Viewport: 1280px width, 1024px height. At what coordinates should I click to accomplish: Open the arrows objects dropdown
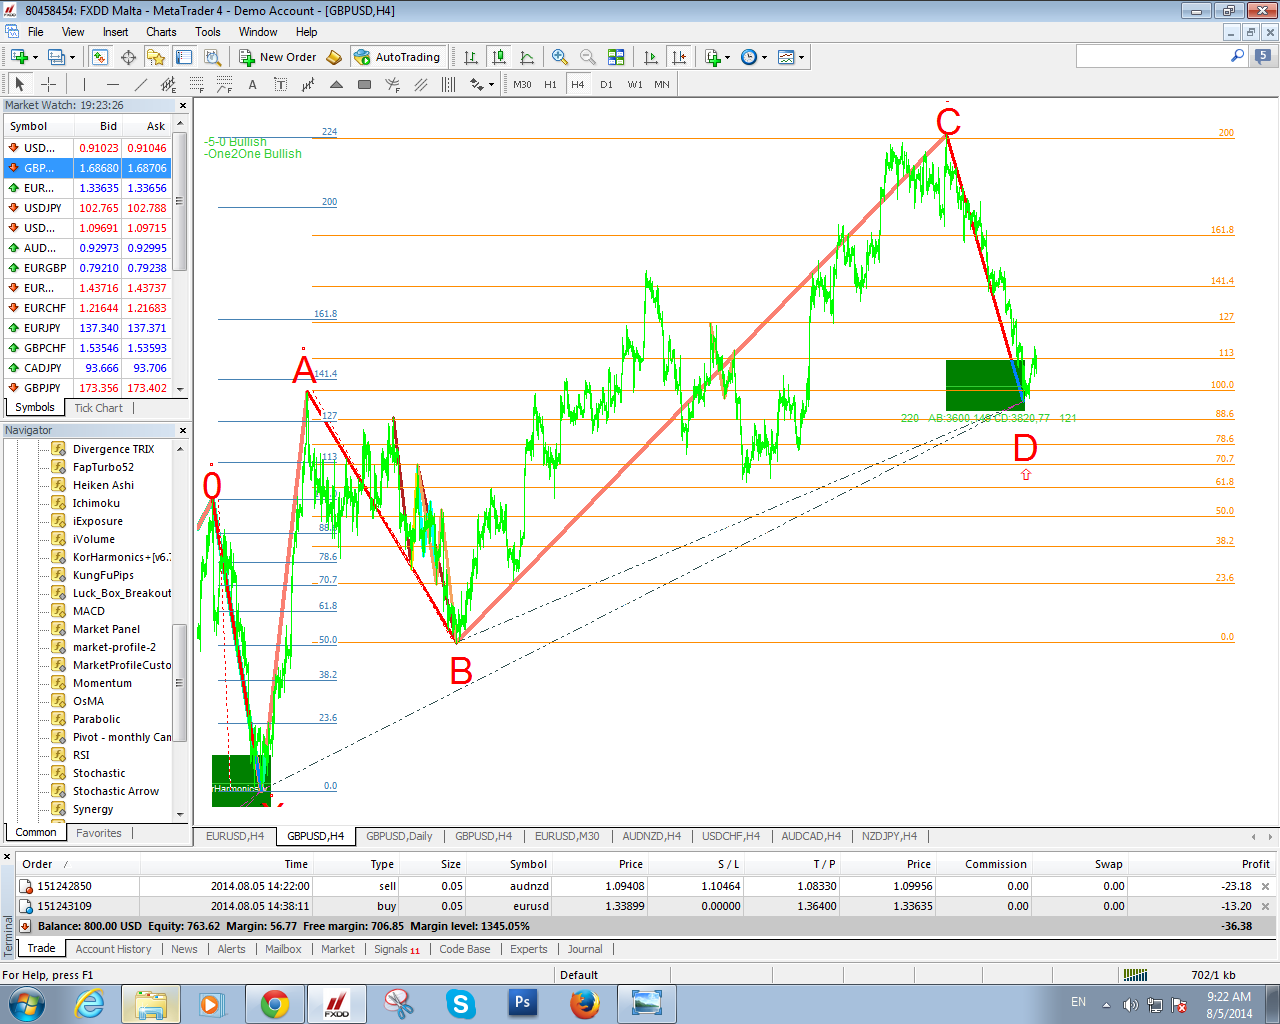tap(482, 84)
